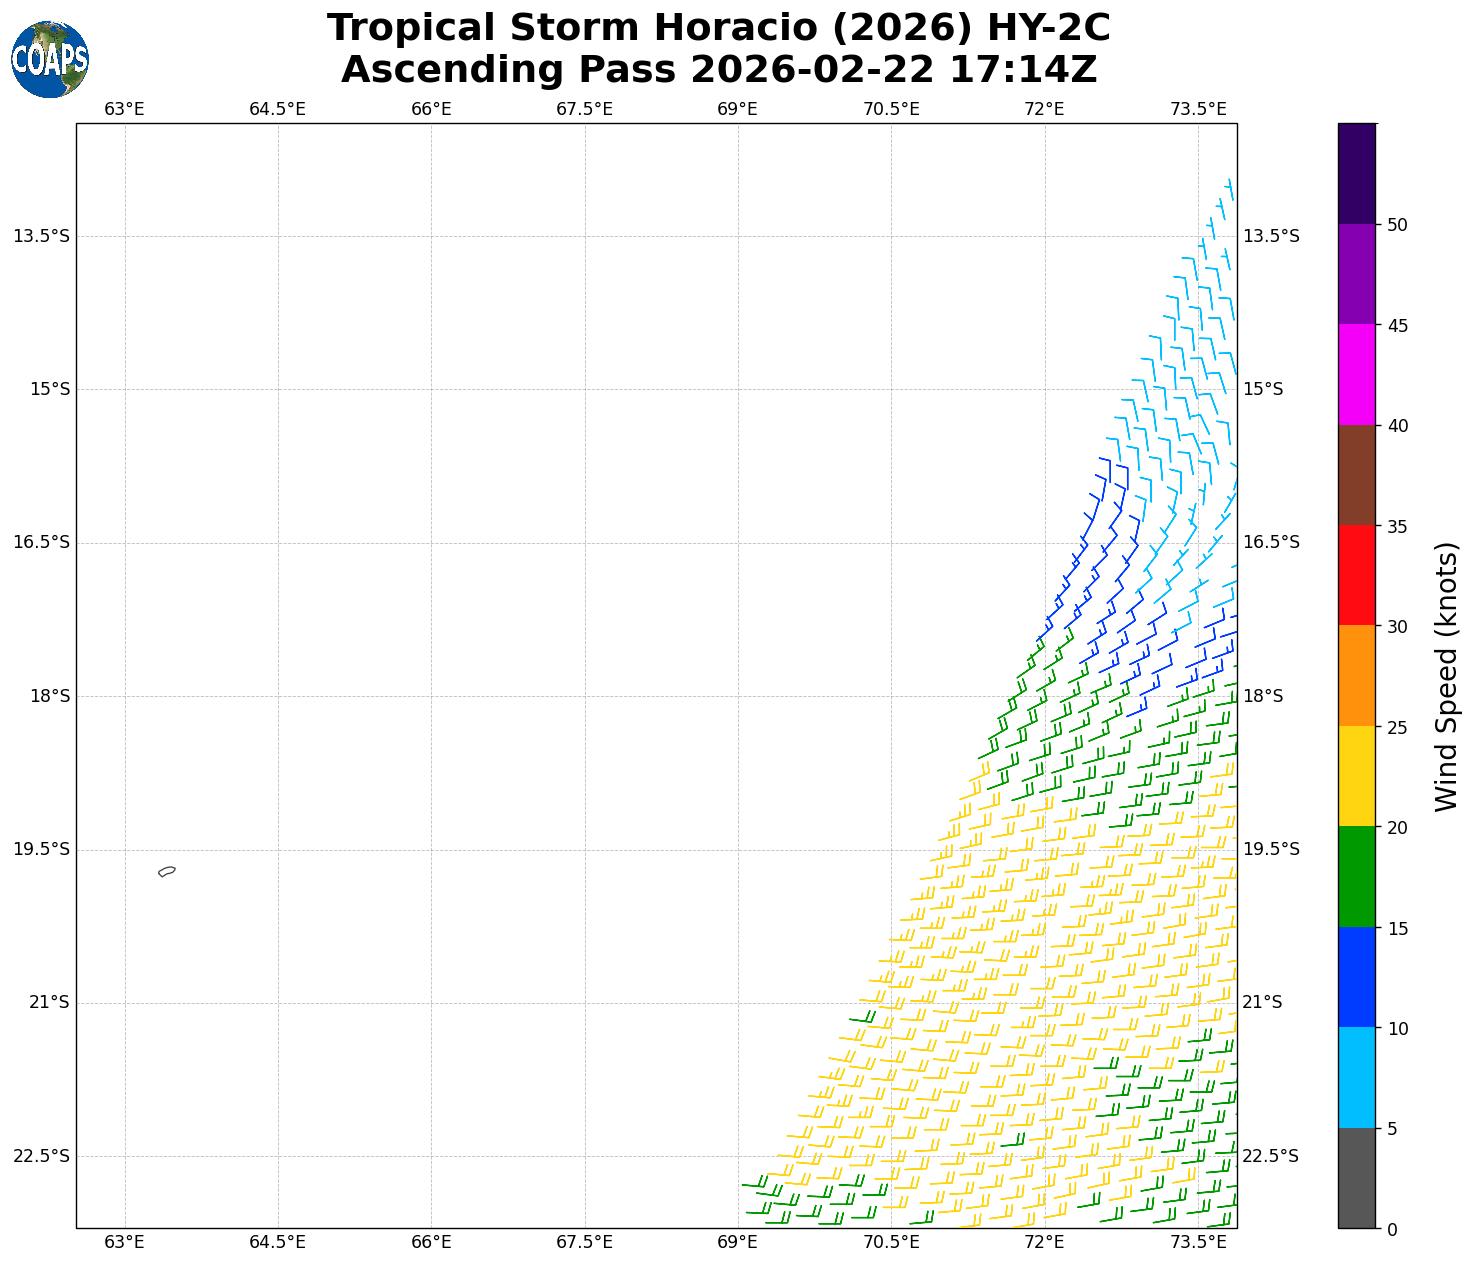1475x1264 pixels.
Task: Click the 66°E label on the top axis
Action: coord(431,108)
